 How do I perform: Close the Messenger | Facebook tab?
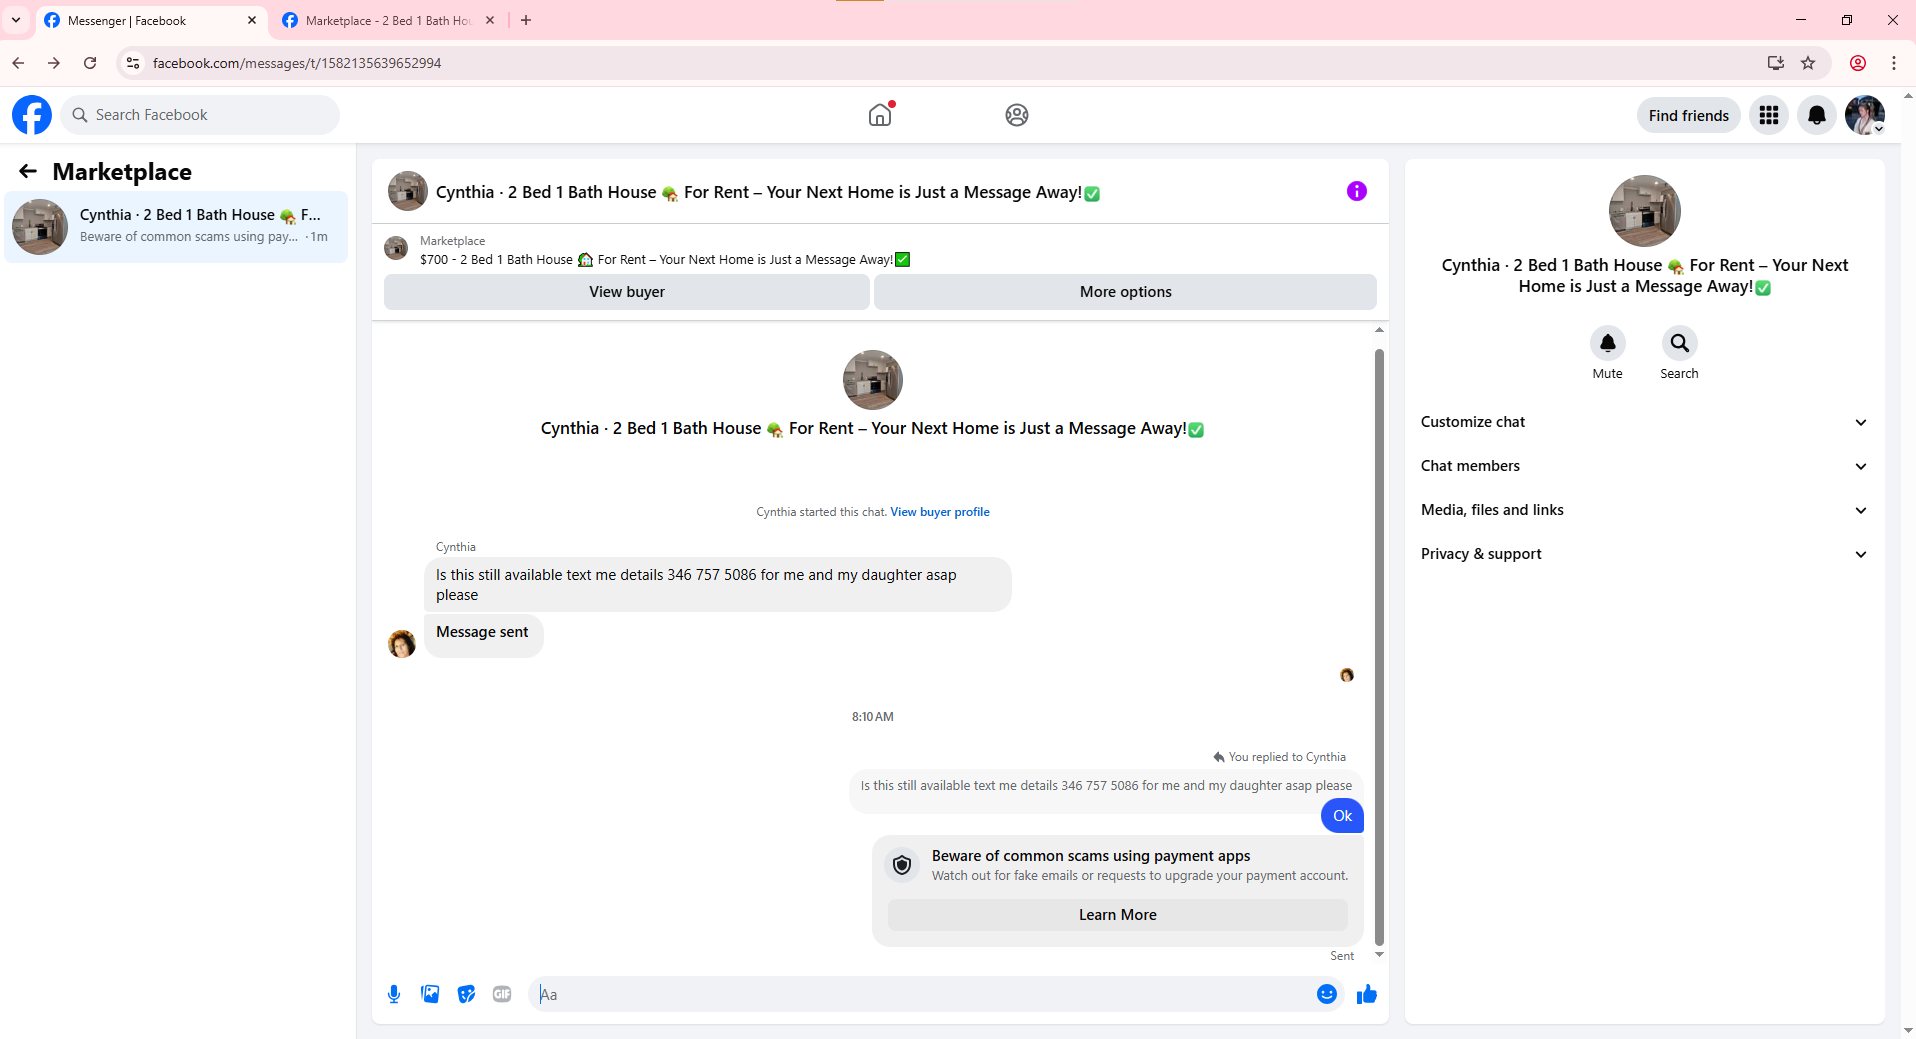click(x=252, y=20)
